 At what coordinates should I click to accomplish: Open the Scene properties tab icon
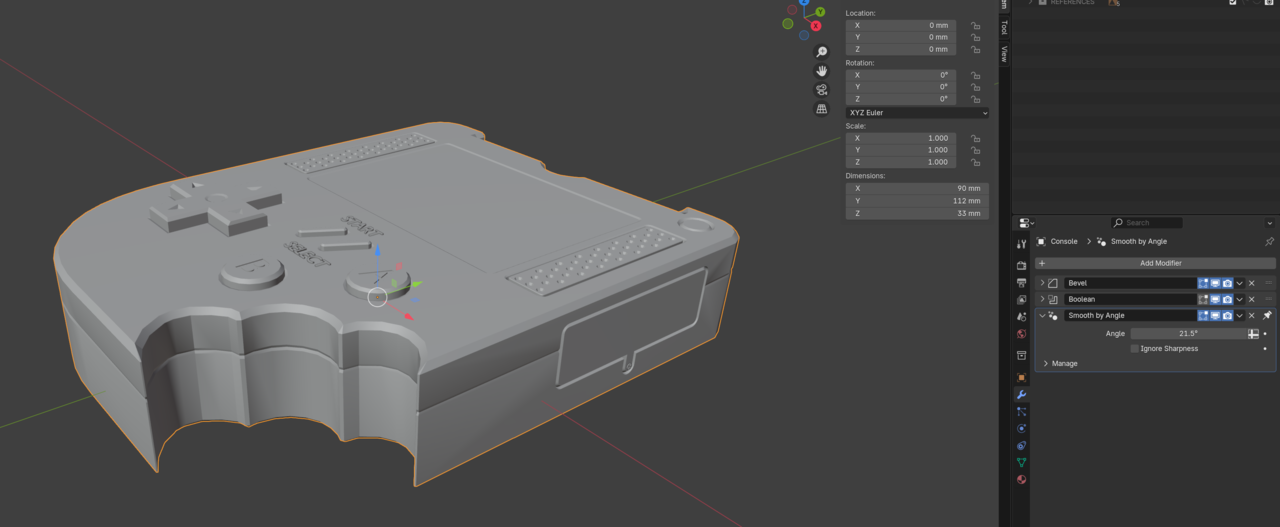click(x=1021, y=317)
